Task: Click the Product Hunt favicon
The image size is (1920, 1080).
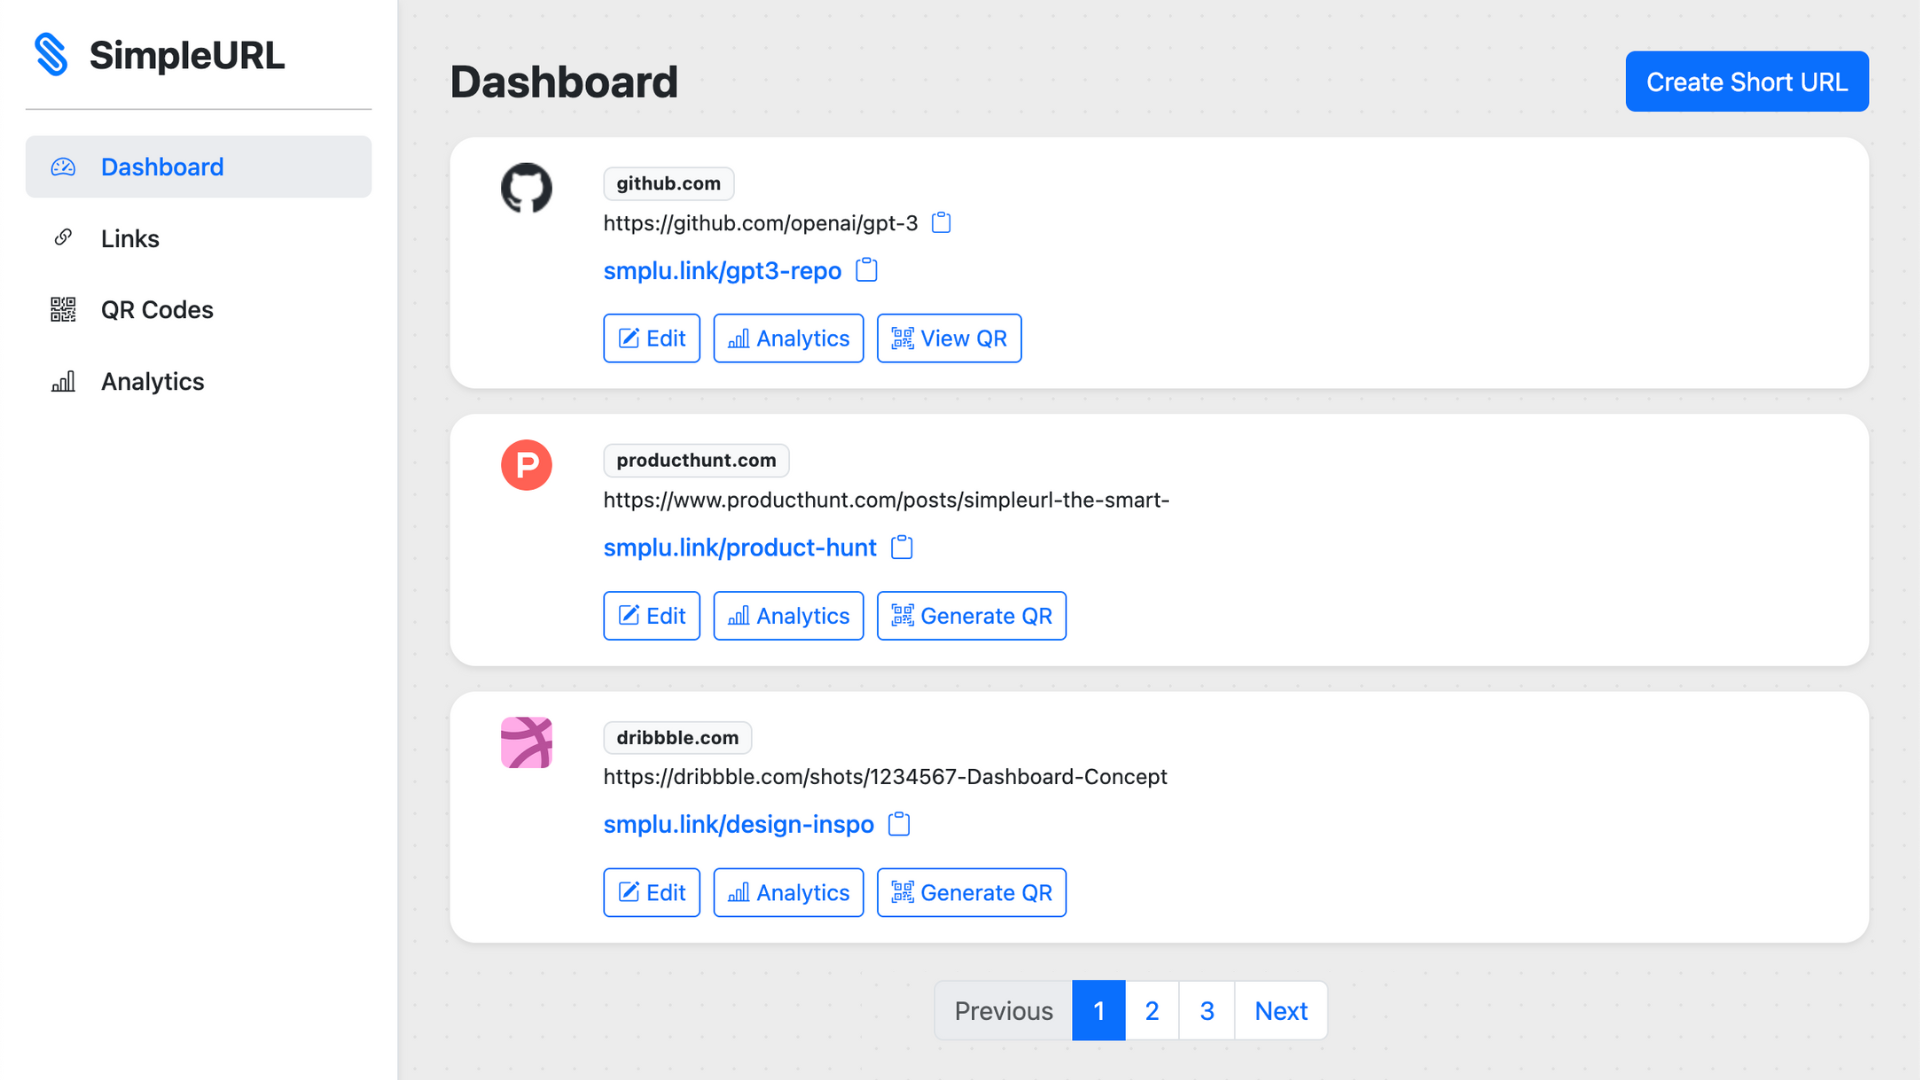Action: [526, 465]
